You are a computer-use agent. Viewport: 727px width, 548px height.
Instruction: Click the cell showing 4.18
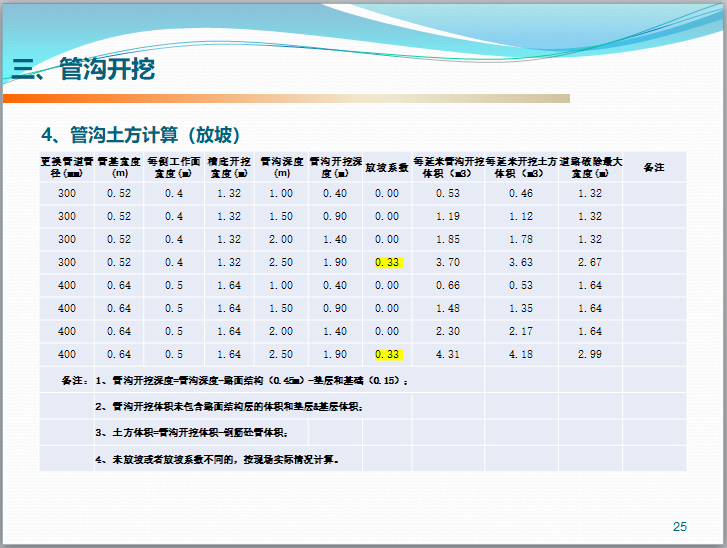520,354
